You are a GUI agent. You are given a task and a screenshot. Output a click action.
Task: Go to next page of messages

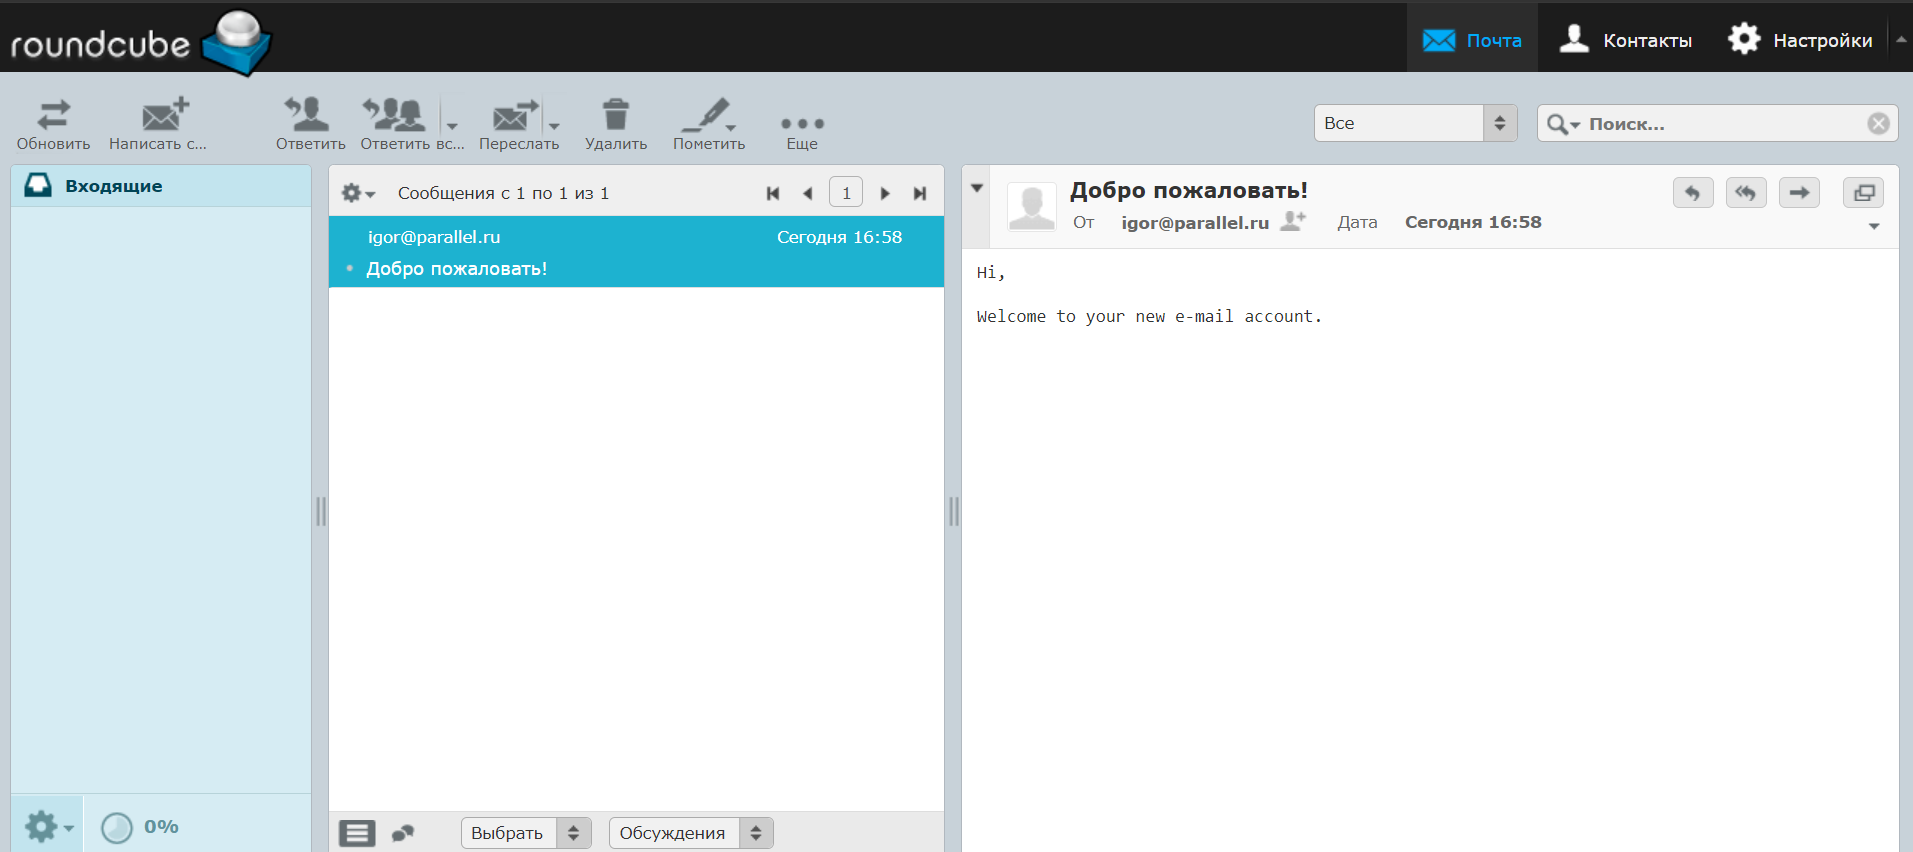[885, 193]
